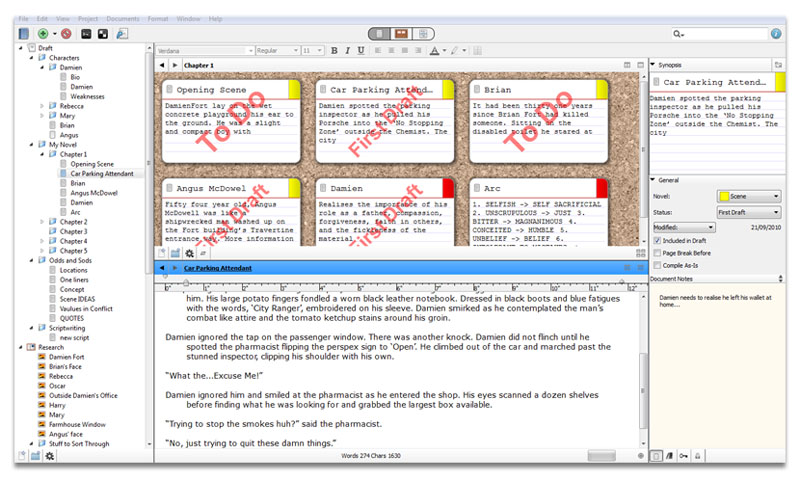Switch to Corkboard view mode

(x=400, y=33)
